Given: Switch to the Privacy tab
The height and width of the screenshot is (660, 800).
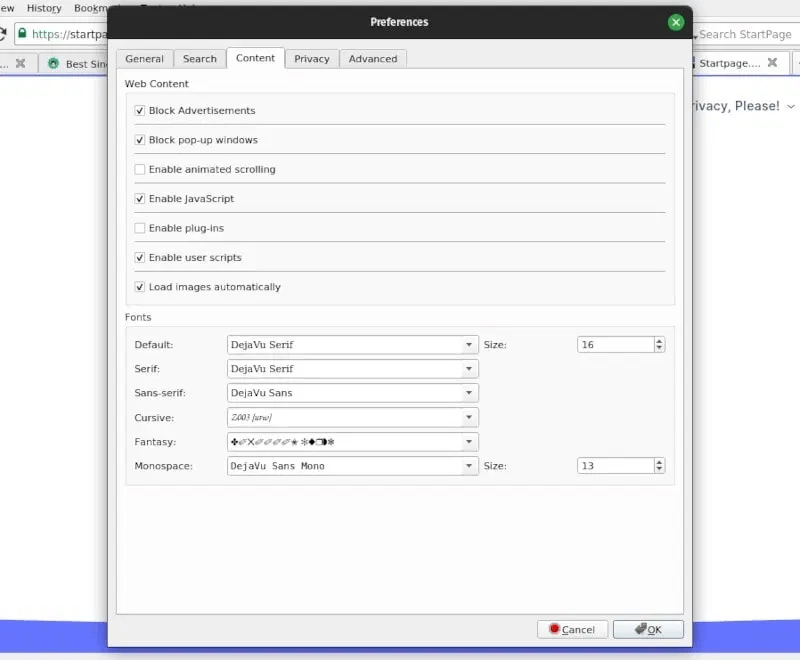Looking at the screenshot, I should click(x=312, y=59).
